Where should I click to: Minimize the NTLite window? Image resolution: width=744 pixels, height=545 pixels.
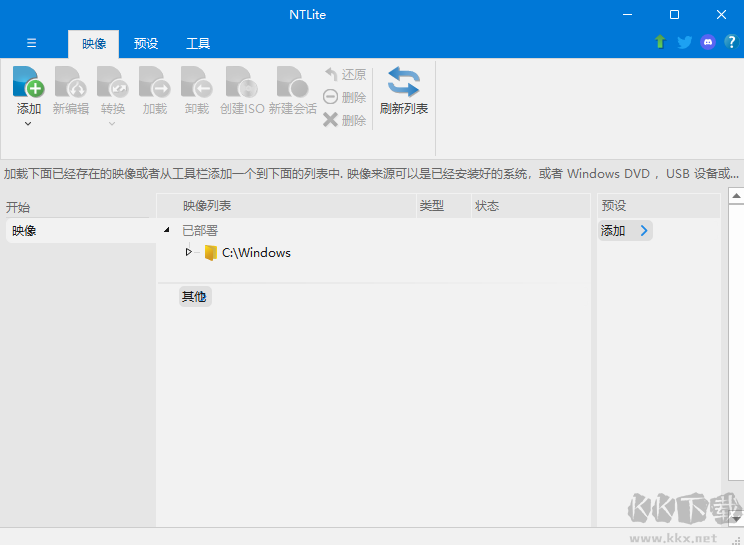627,15
